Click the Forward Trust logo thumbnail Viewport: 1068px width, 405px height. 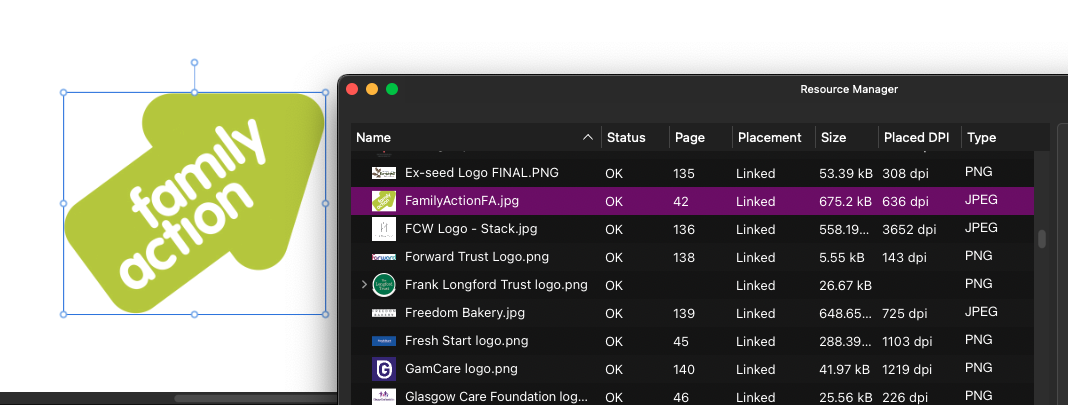tap(384, 257)
